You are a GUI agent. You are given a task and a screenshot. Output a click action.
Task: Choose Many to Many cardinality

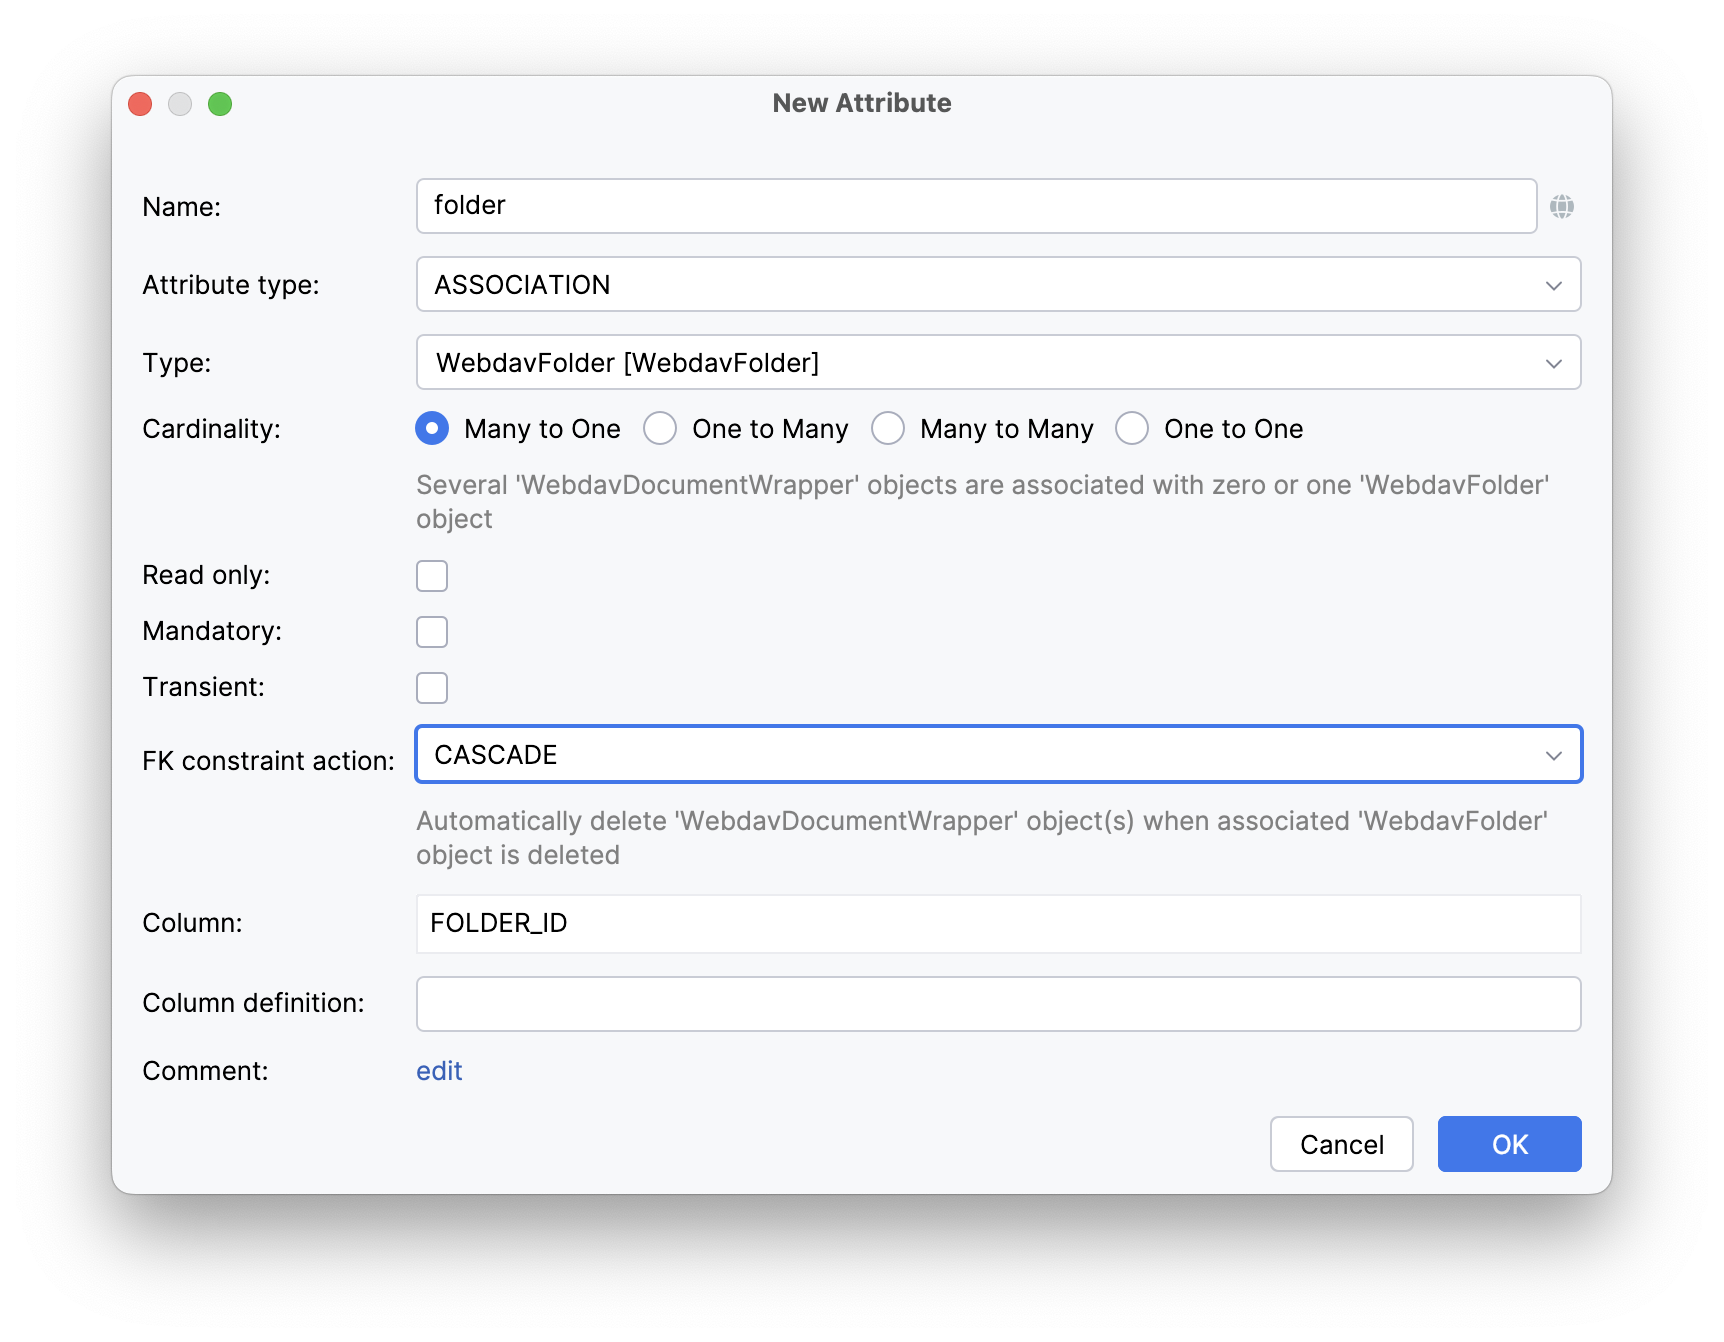pos(888,428)
